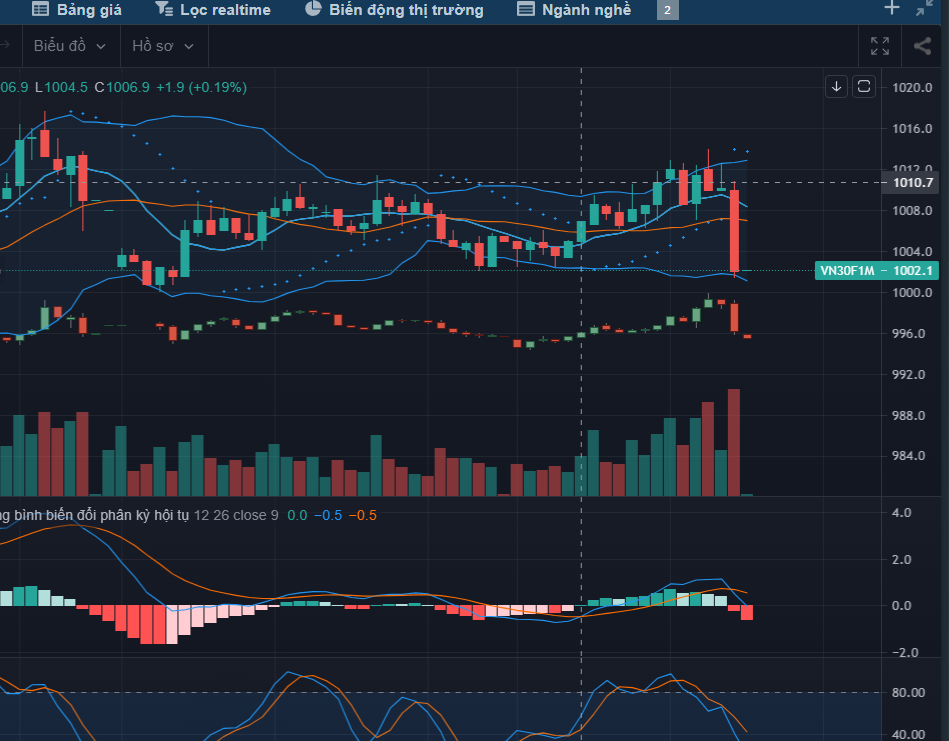Click the MACD indicator title text
Viewport: 949px width, 741px height.
point(94,515)
